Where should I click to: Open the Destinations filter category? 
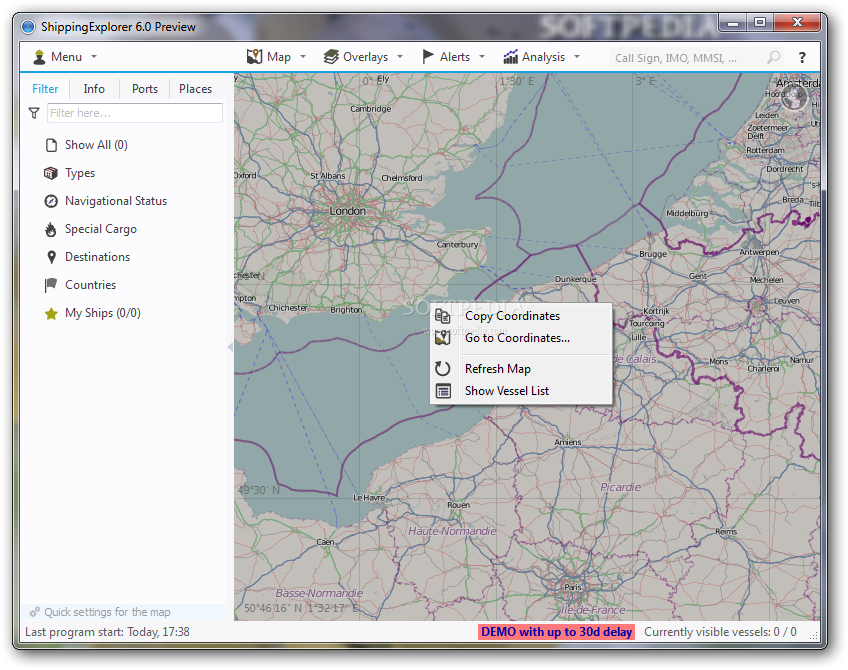point(97,257)
